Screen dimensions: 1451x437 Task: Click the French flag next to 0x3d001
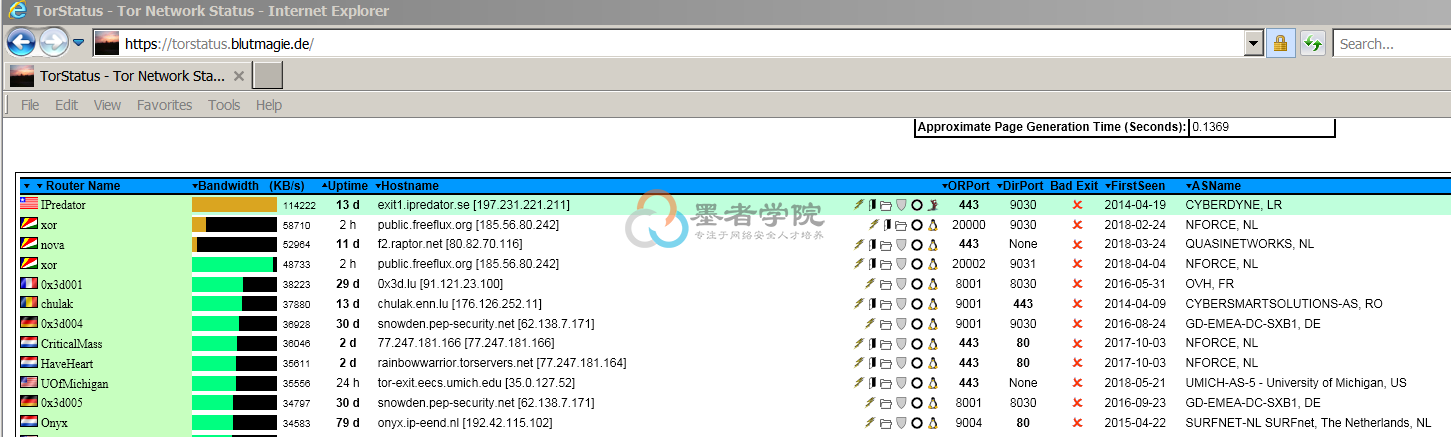[x=29, y=284]
